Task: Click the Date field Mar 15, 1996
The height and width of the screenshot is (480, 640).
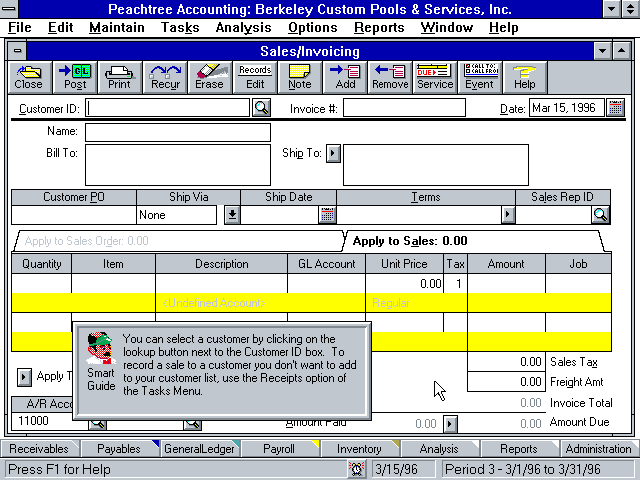Action: (x=567, y=108)
